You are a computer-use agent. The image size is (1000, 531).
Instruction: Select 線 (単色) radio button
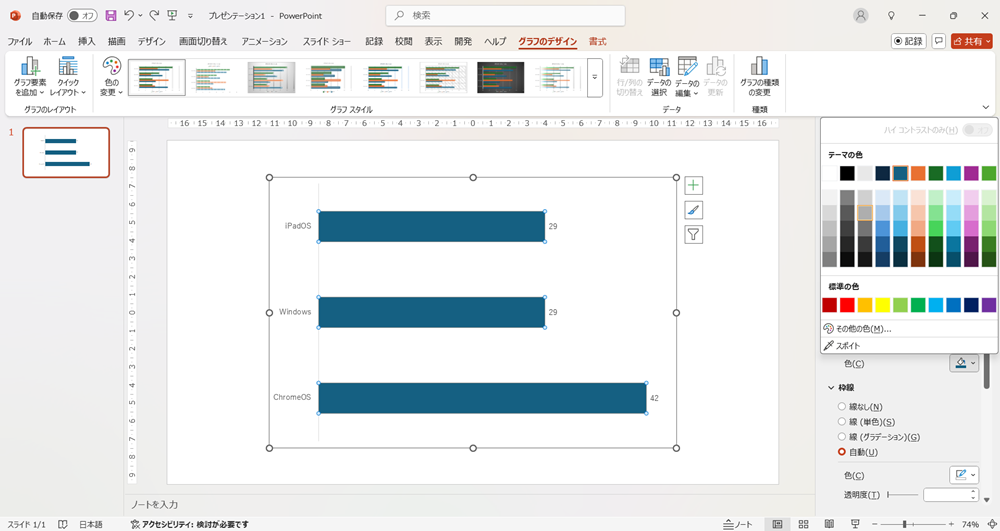842,422
